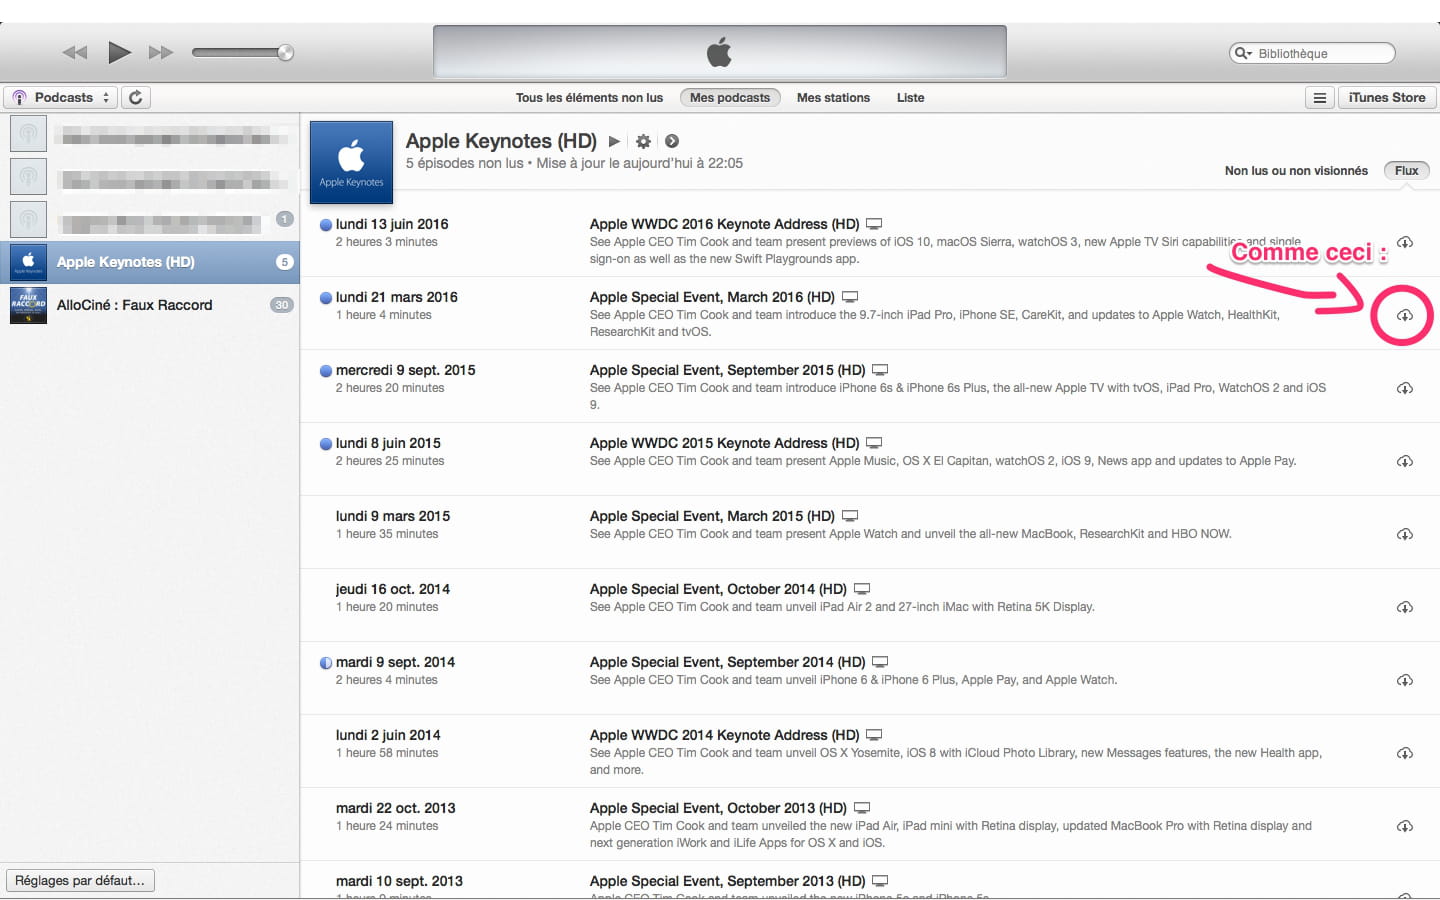Open Réglages par défaut settings
1440x900 pixels.
click(x=80, y=880)
